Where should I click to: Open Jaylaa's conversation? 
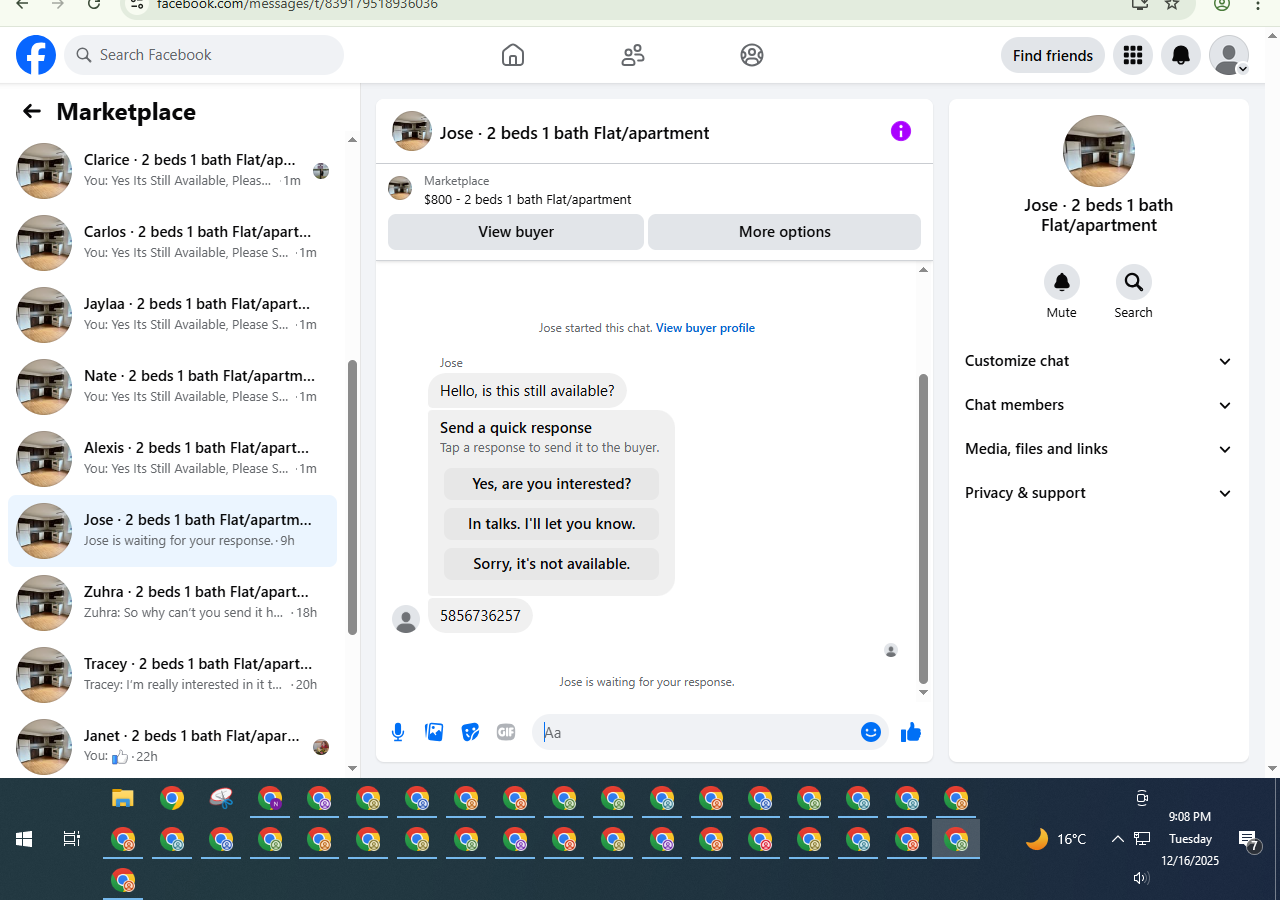point(173,315)
